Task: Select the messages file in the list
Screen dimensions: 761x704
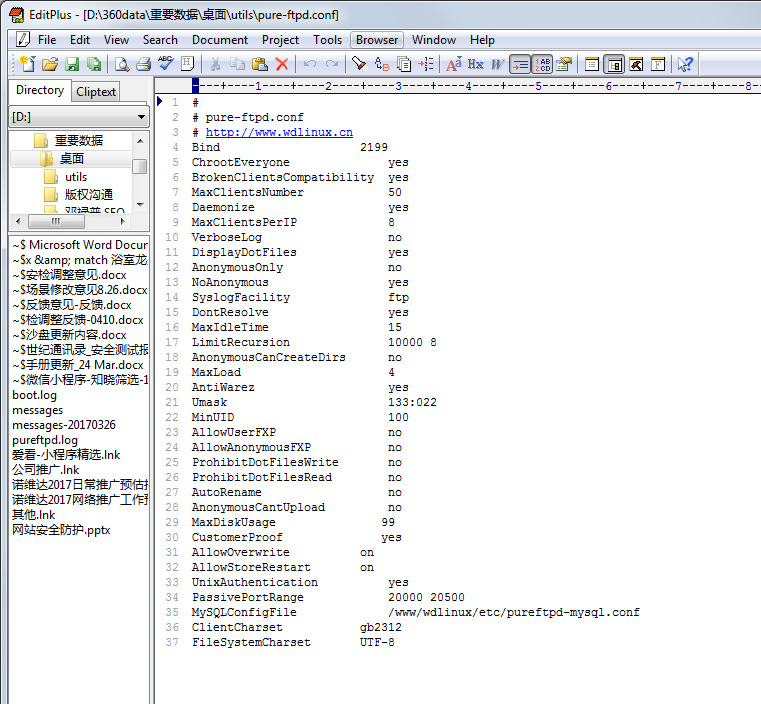Action: (37, 410)
